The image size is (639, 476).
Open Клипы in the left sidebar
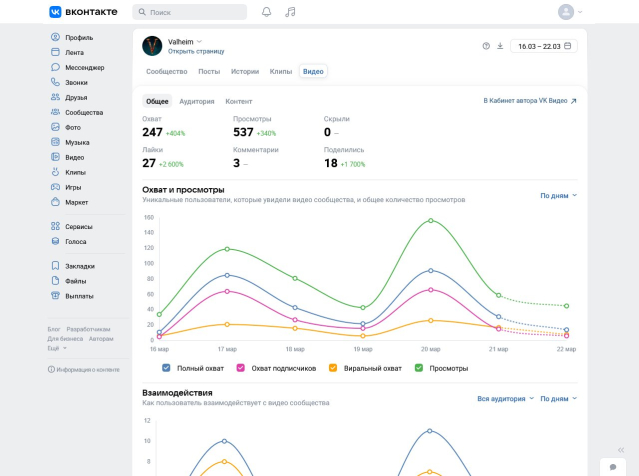[74, 172]
